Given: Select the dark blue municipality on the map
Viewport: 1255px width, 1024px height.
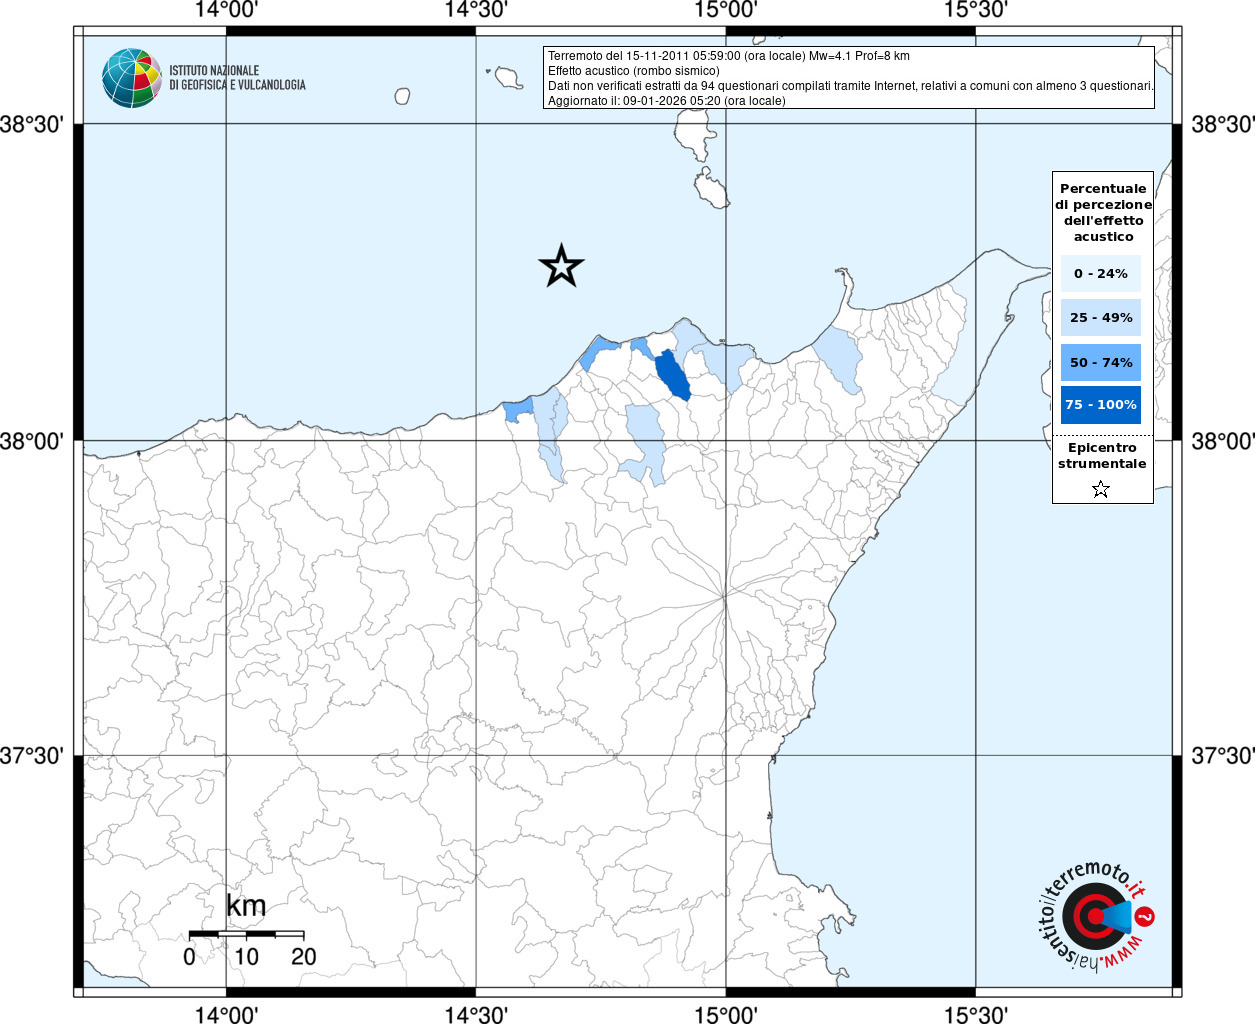Looking at the screenshot, I should (672, 376).
